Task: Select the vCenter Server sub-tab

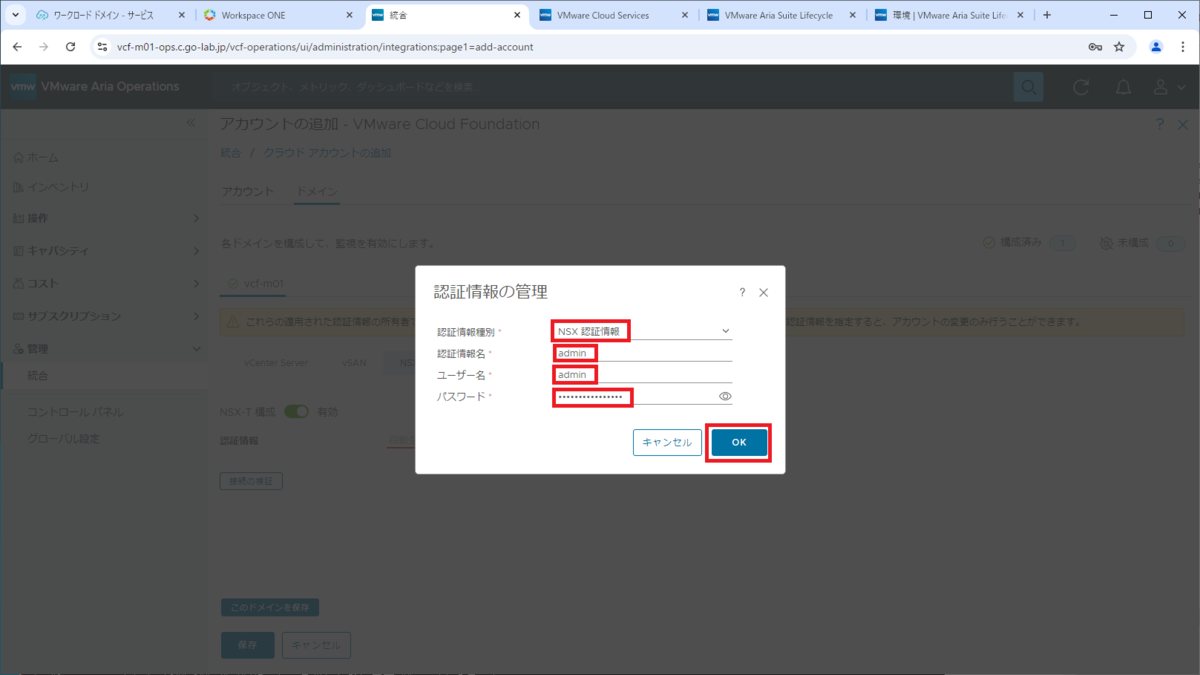Action: (276, 362)
